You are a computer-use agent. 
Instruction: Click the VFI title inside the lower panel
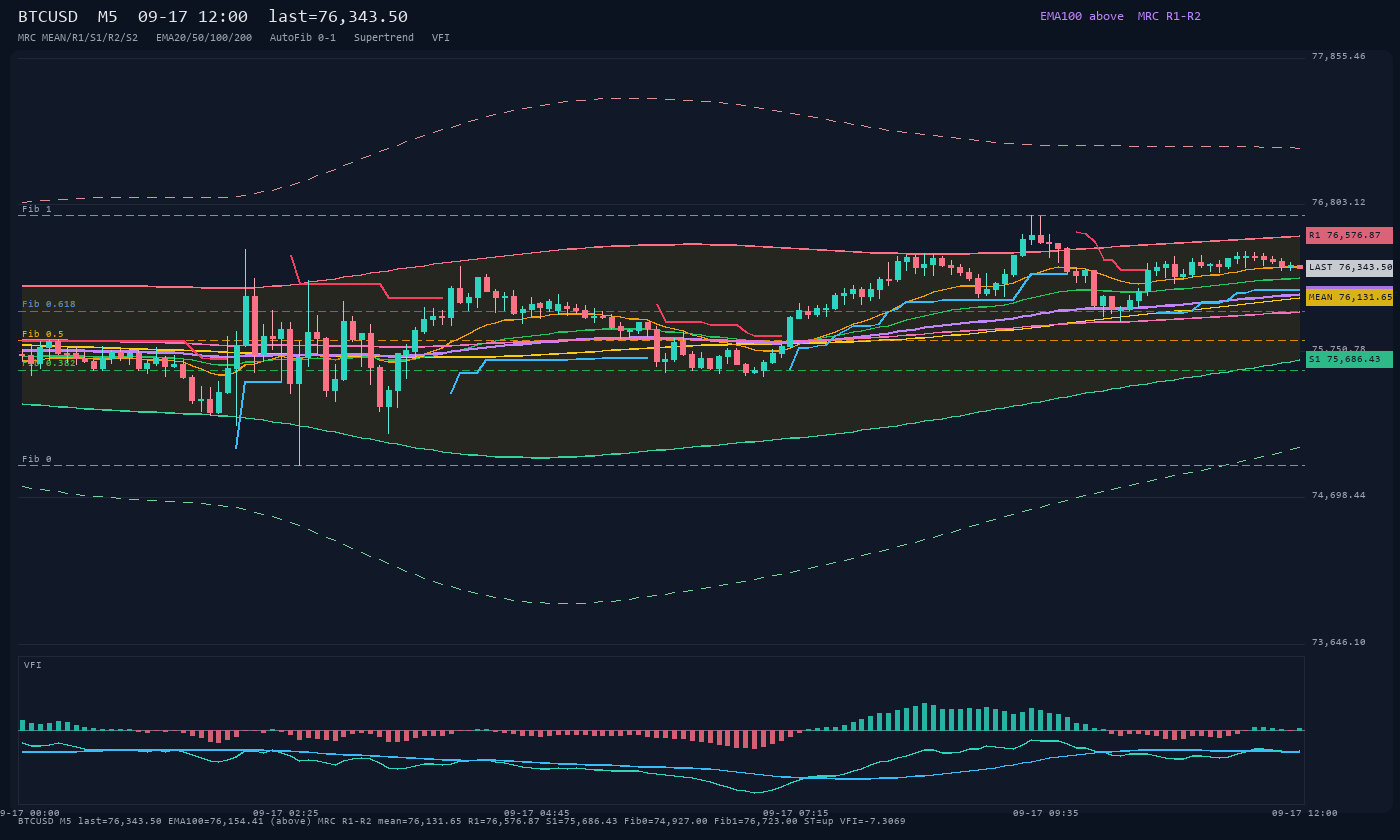(x=33, y=665)
